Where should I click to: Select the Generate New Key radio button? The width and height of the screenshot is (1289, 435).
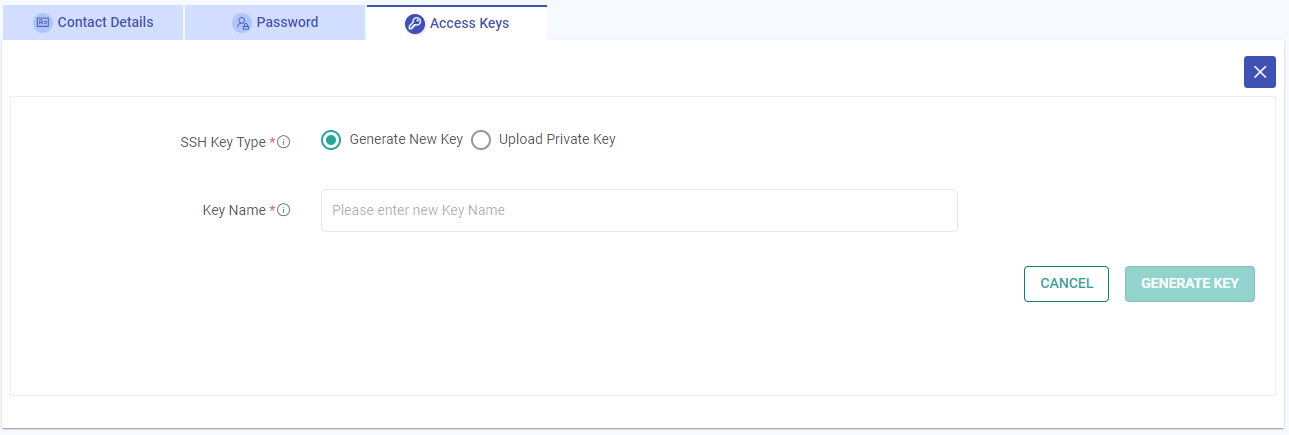(x=331, y=140)
